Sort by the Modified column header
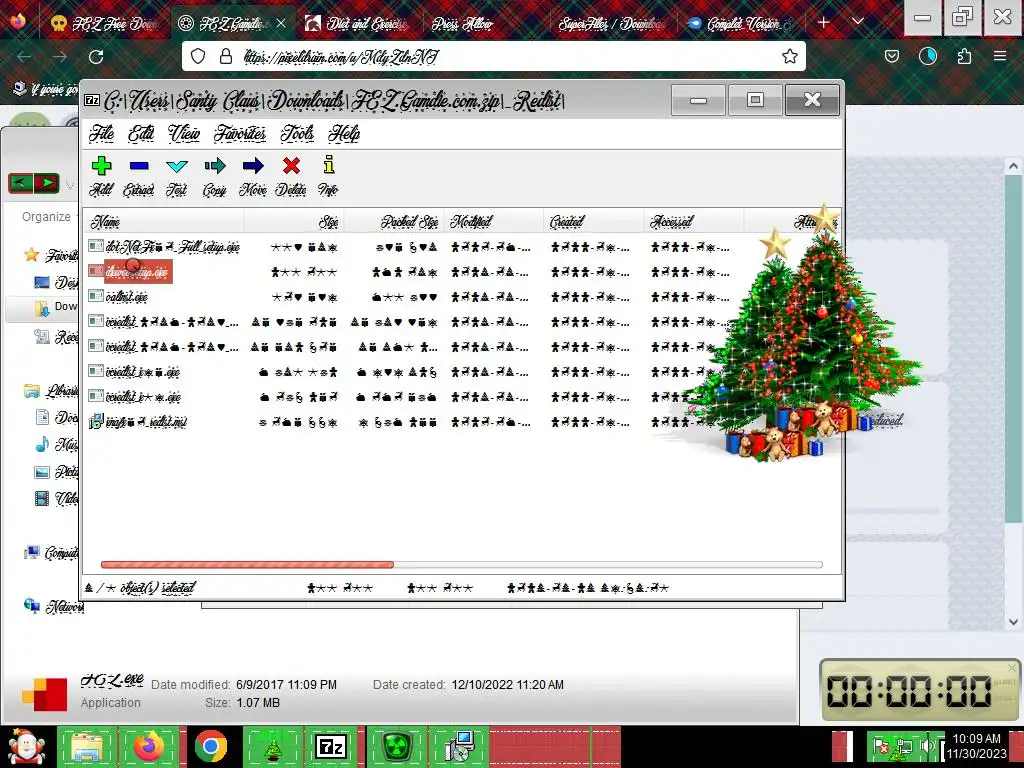1024x768 pixels. pyautogui.click(x=493, y=222)
